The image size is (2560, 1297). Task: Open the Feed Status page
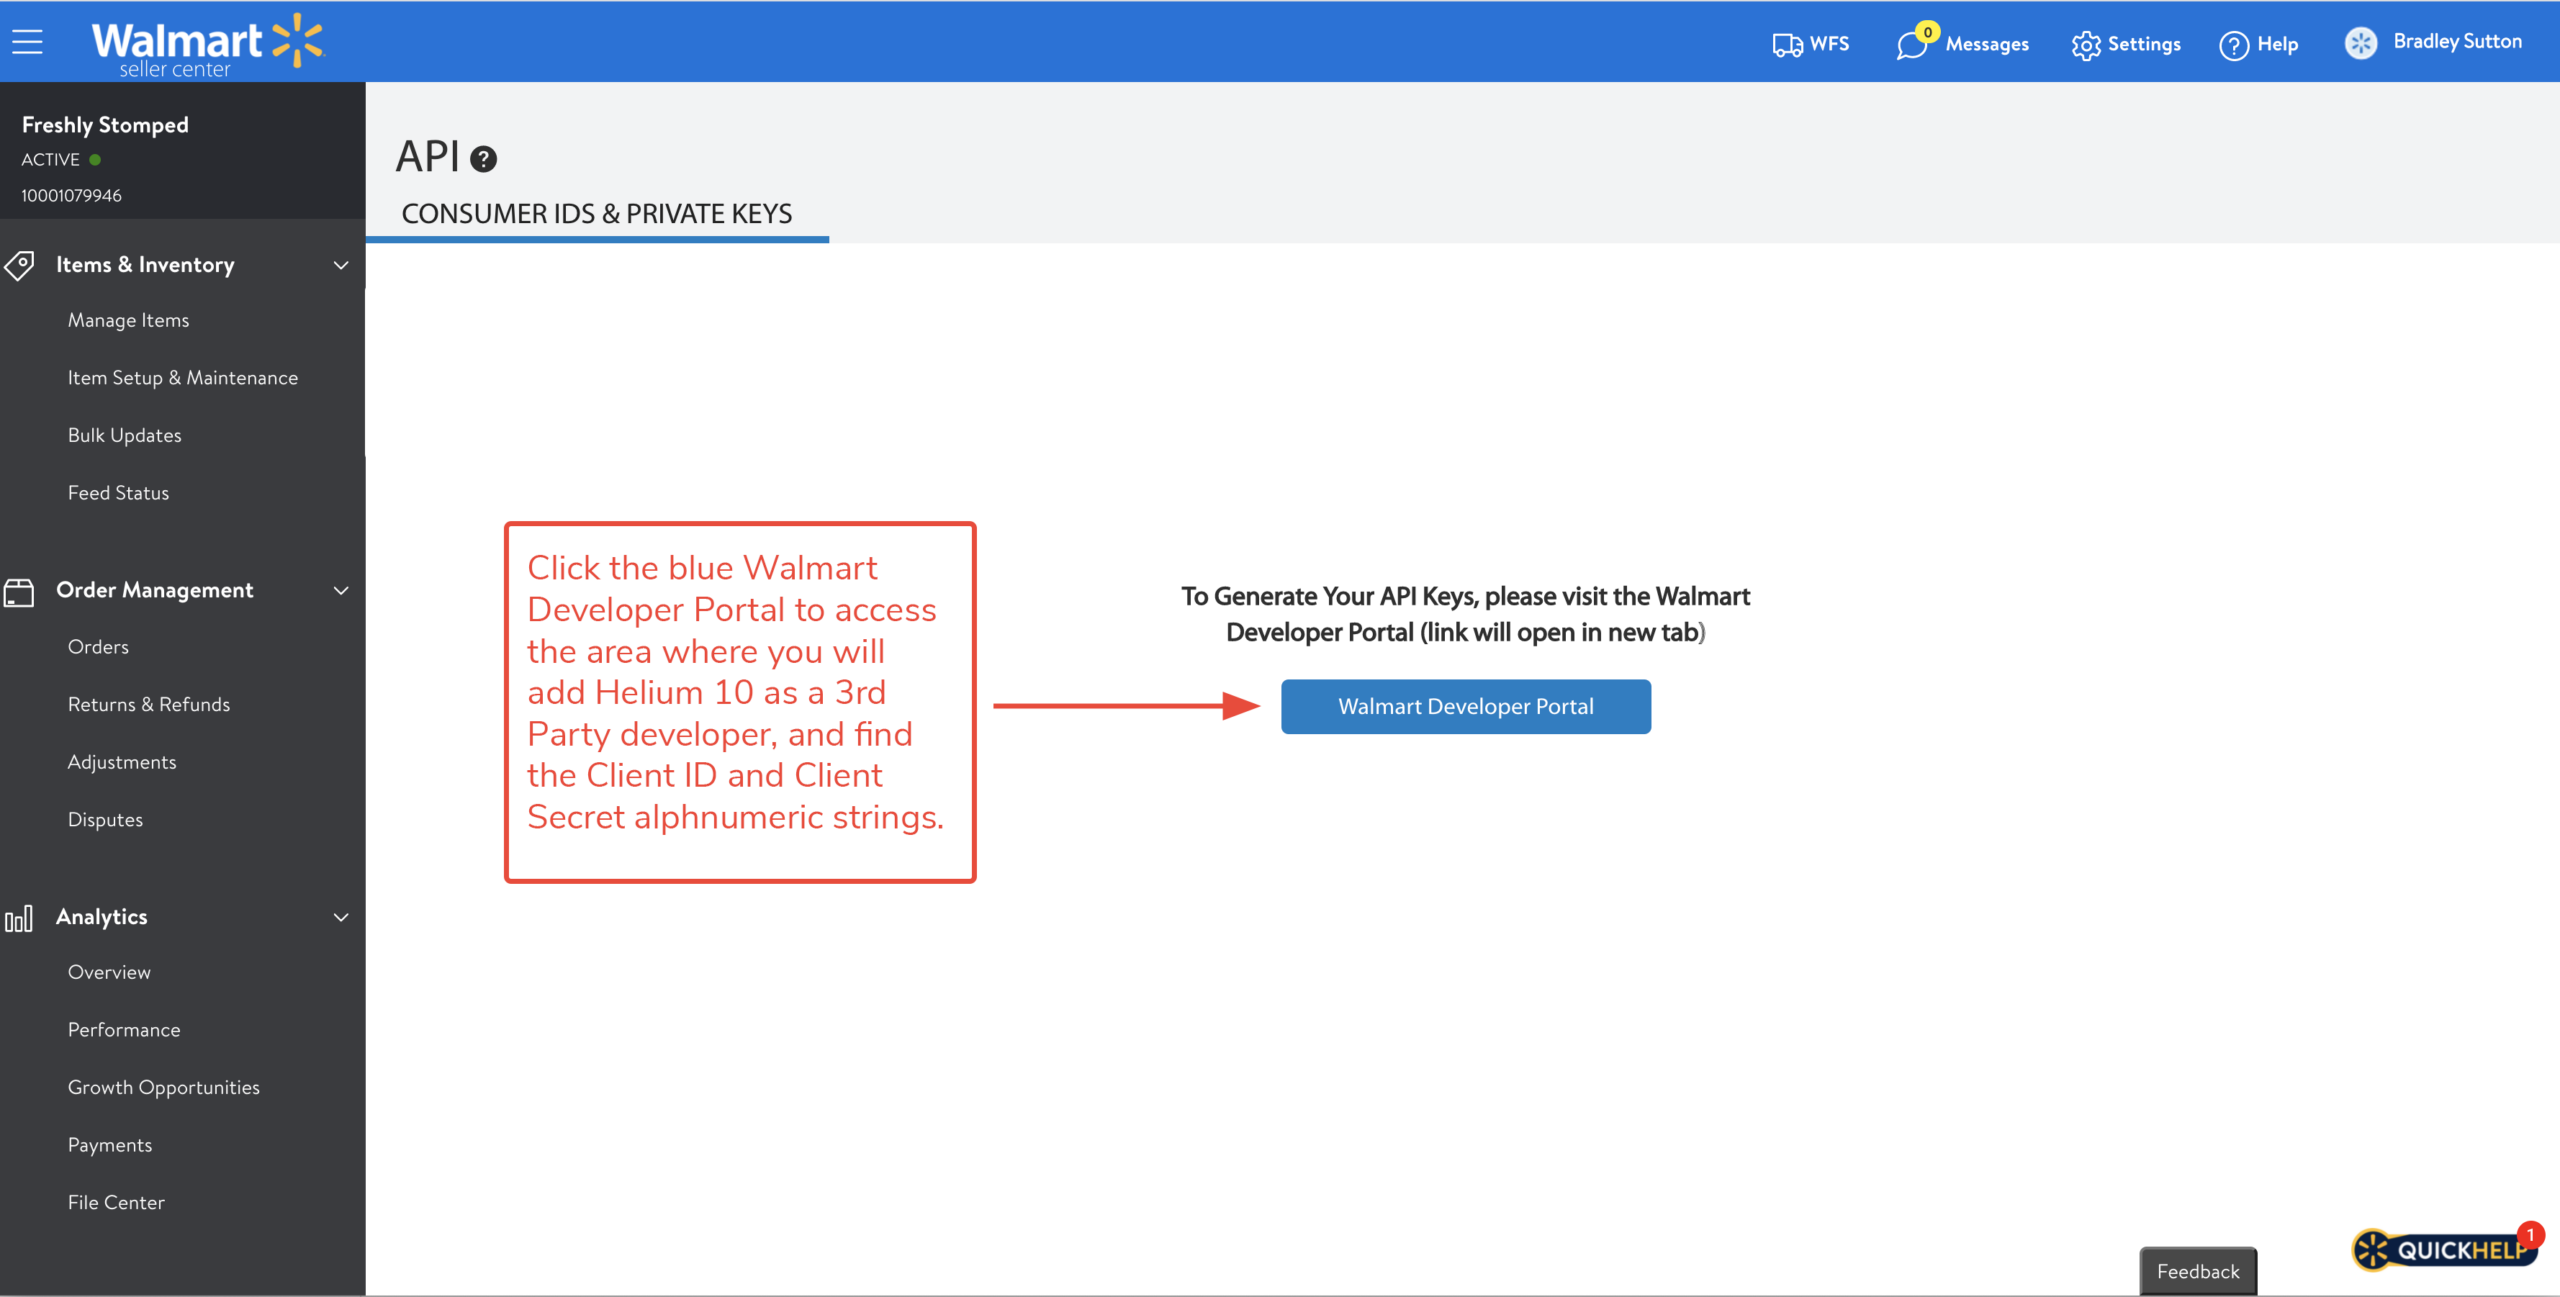pyautogui.click(x=118, y=493)
